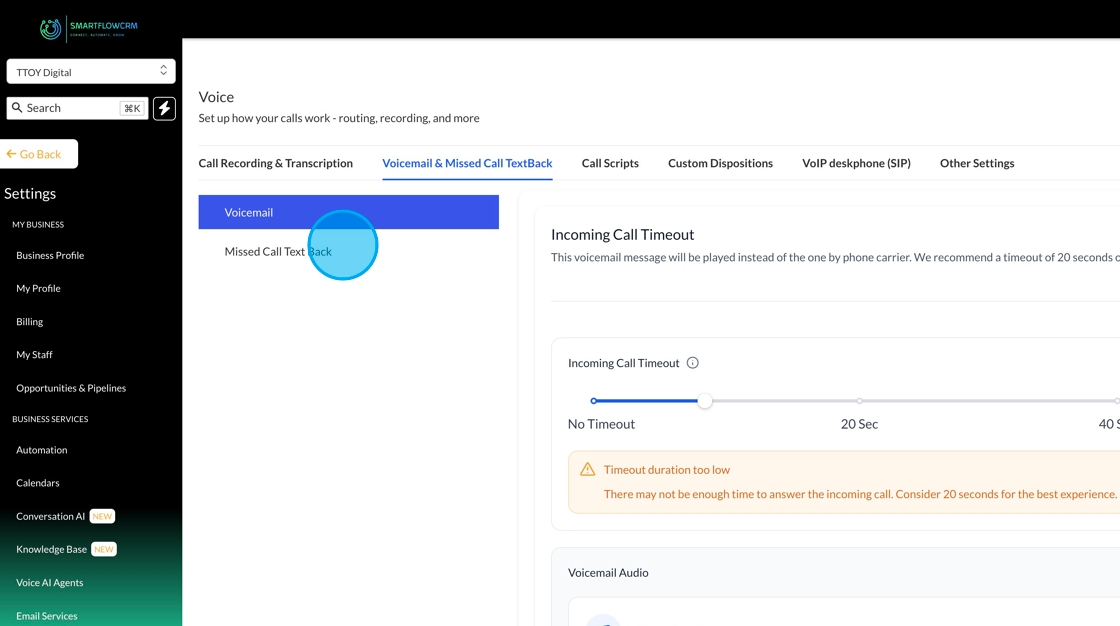
Task: Switch to Custom Dispositions tab
Action: click(720, 163)
